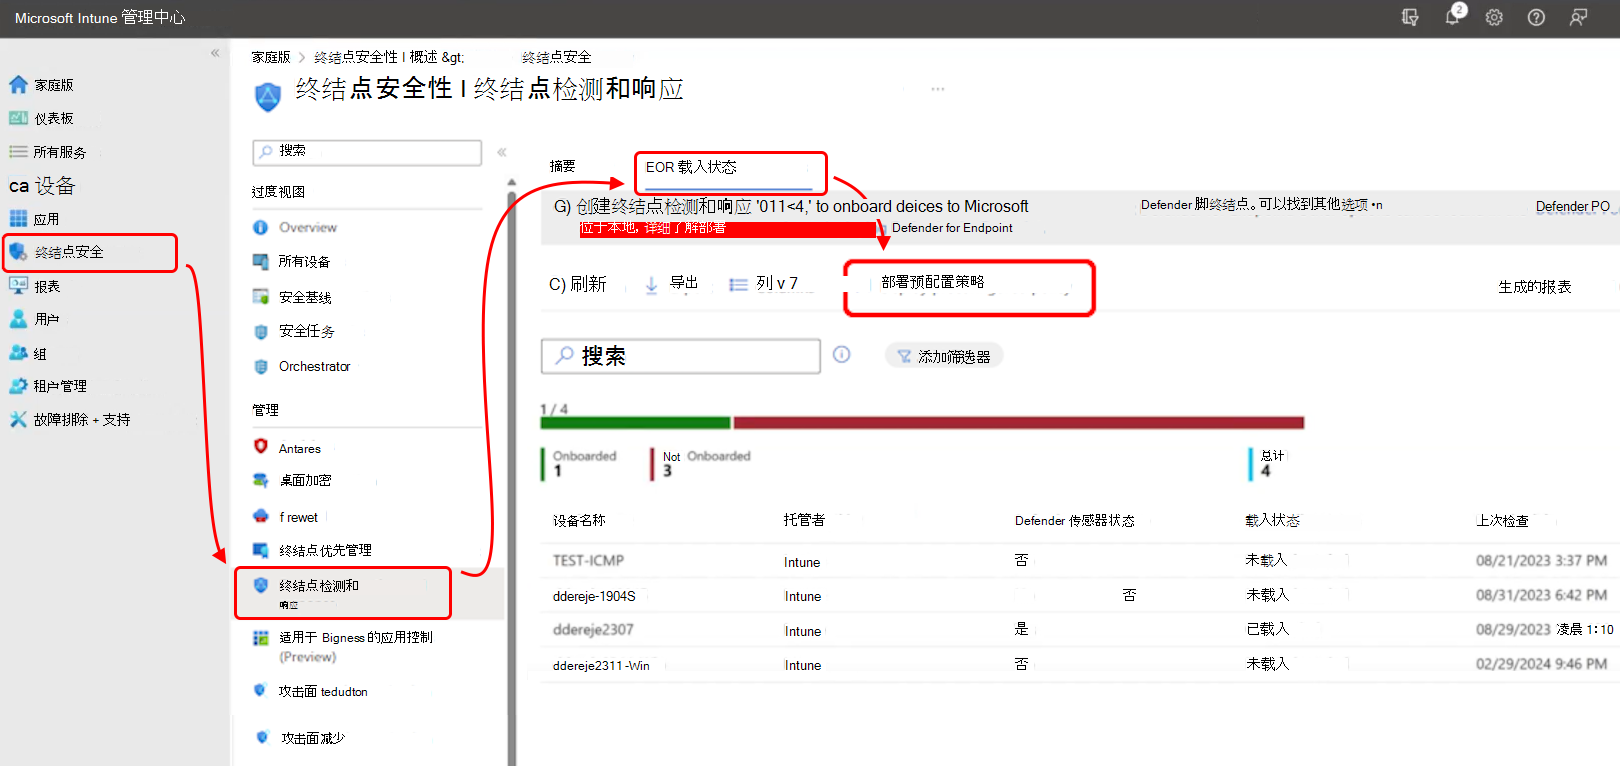Viewport: 1620px width, 766px height.
Task: Open settings gear in top bar
Action: (x=1494, y=17)
